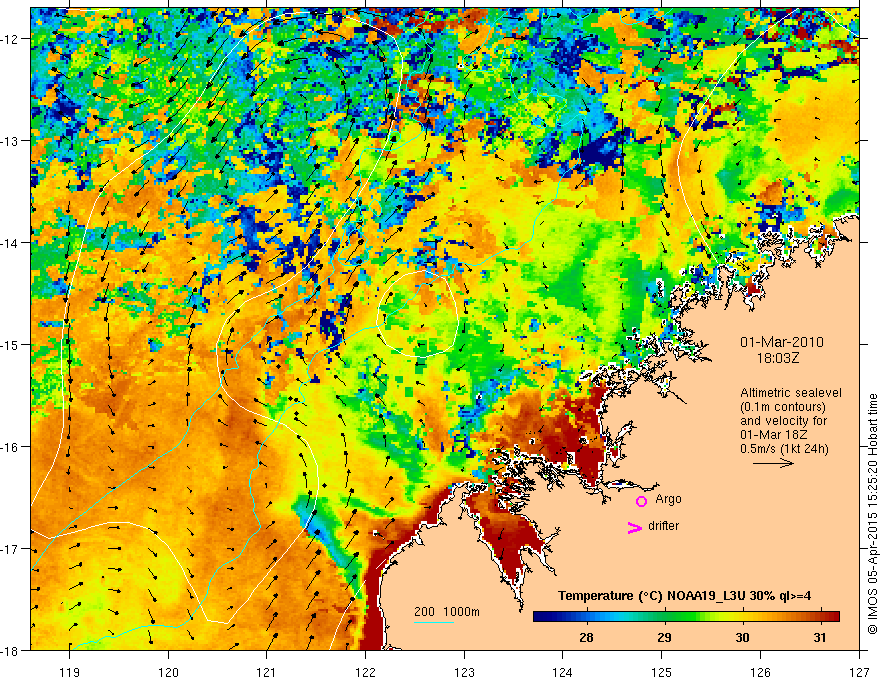Screen dimensions: 880x680
Task: Click the '(0.1m contours)' text
Action: point(783,407)
